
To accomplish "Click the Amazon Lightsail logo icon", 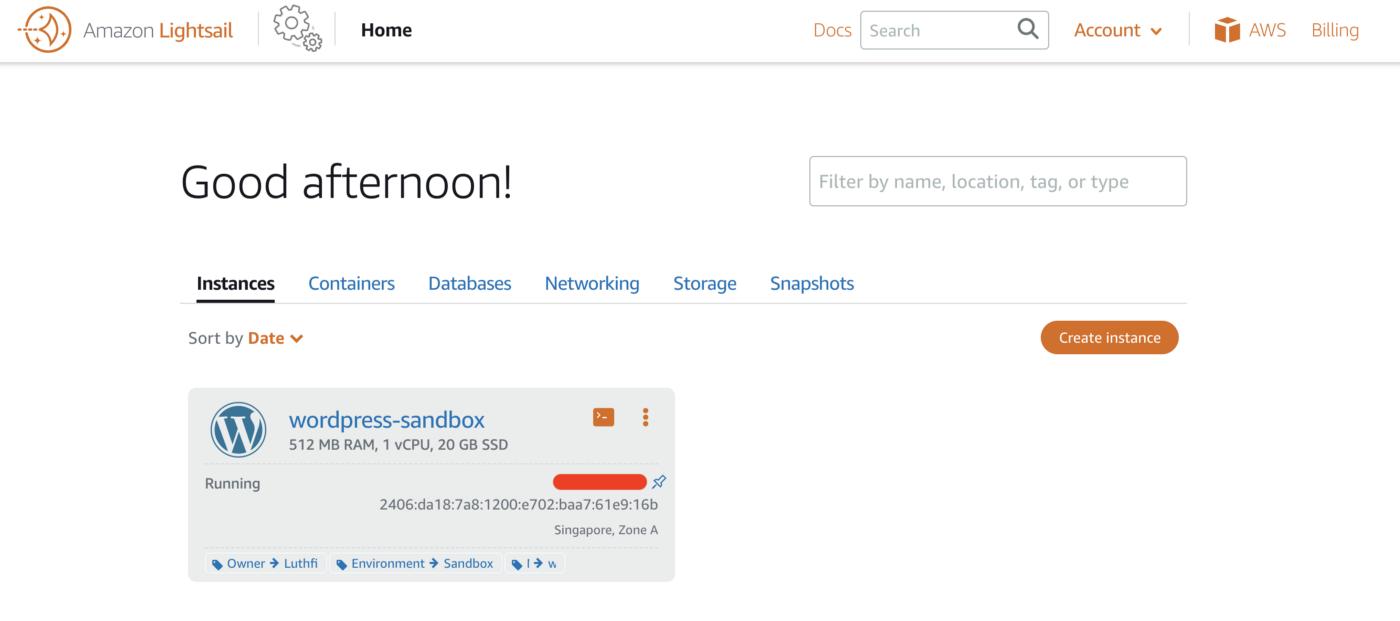I will click(x=45, y=30).
